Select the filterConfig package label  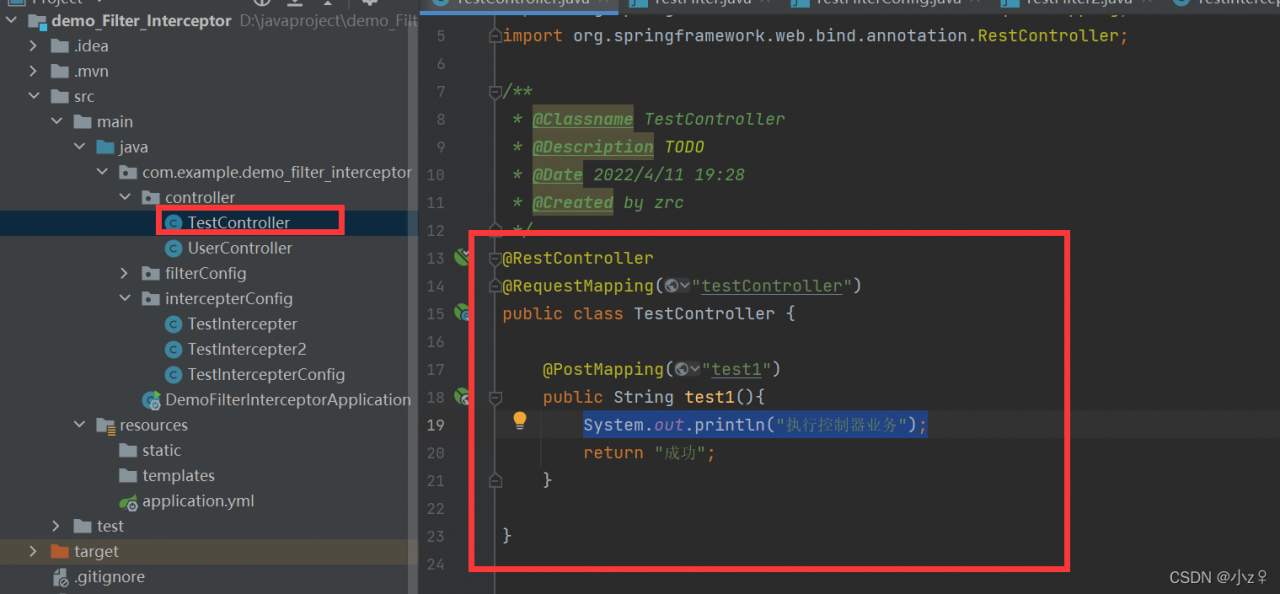pyautogui.click(x=206, y=273)
